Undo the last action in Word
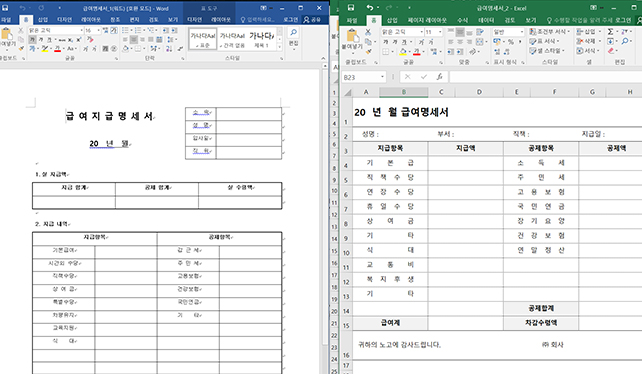Image resolution: width=642 pixels, height=374 pixels. 23,8
